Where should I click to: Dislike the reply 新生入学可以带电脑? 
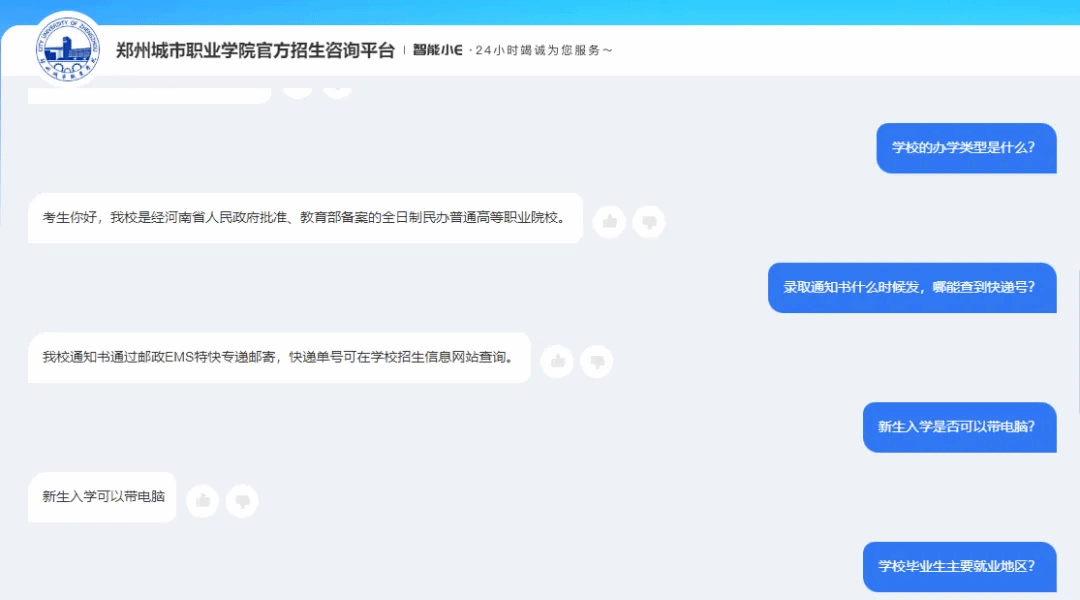pos(242,500)
